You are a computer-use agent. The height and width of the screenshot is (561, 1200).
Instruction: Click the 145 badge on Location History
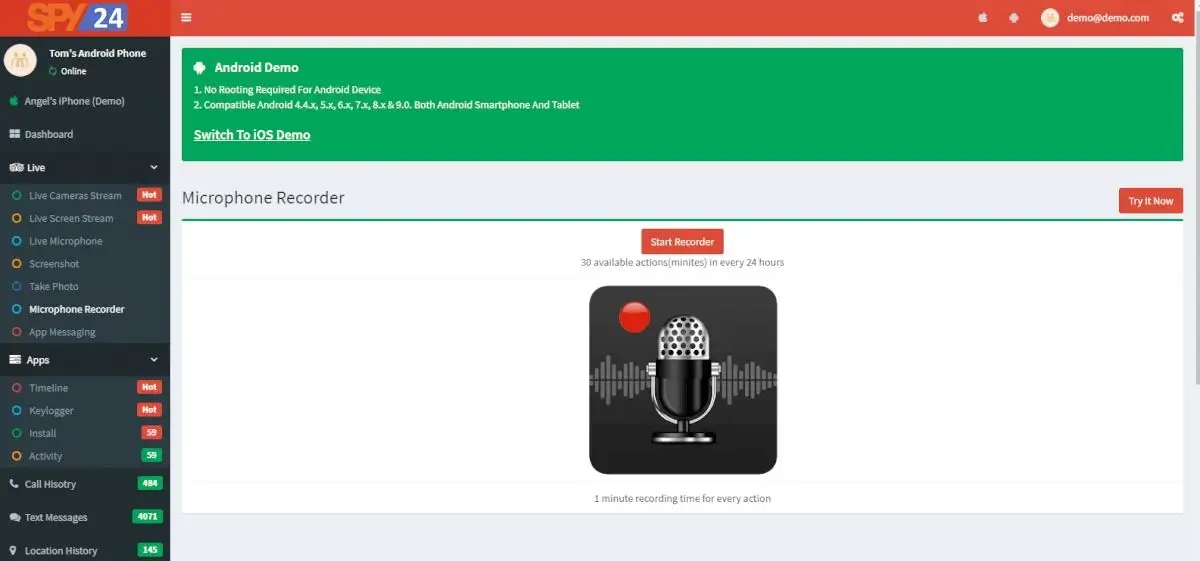pos(150,550)
